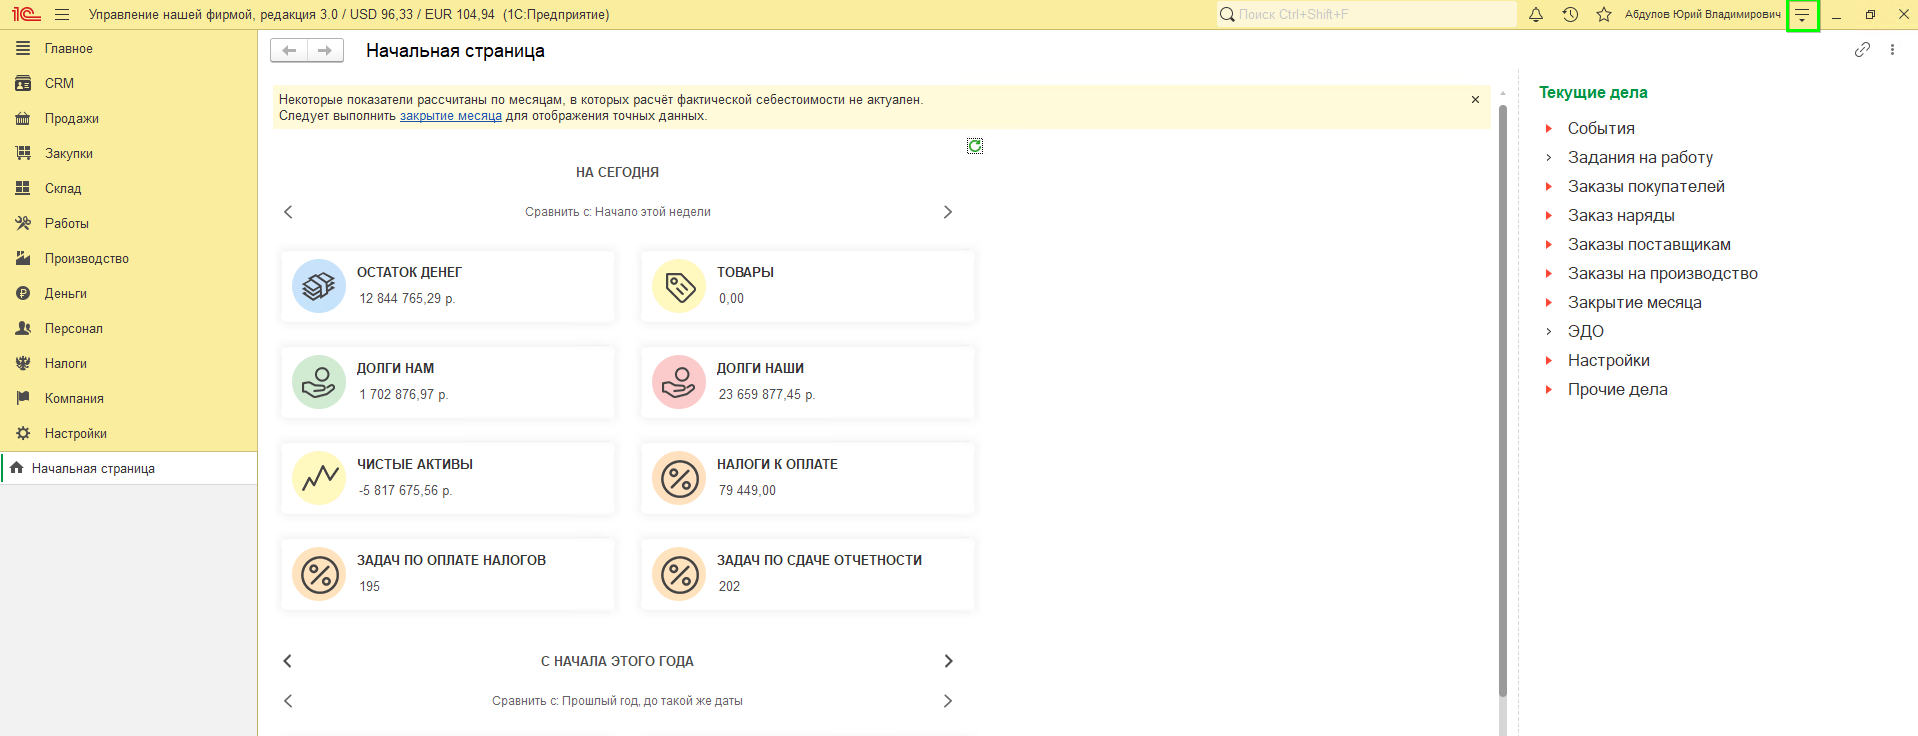
Task: Follow the закрытие месяца link
Action: tap(451, 116)
